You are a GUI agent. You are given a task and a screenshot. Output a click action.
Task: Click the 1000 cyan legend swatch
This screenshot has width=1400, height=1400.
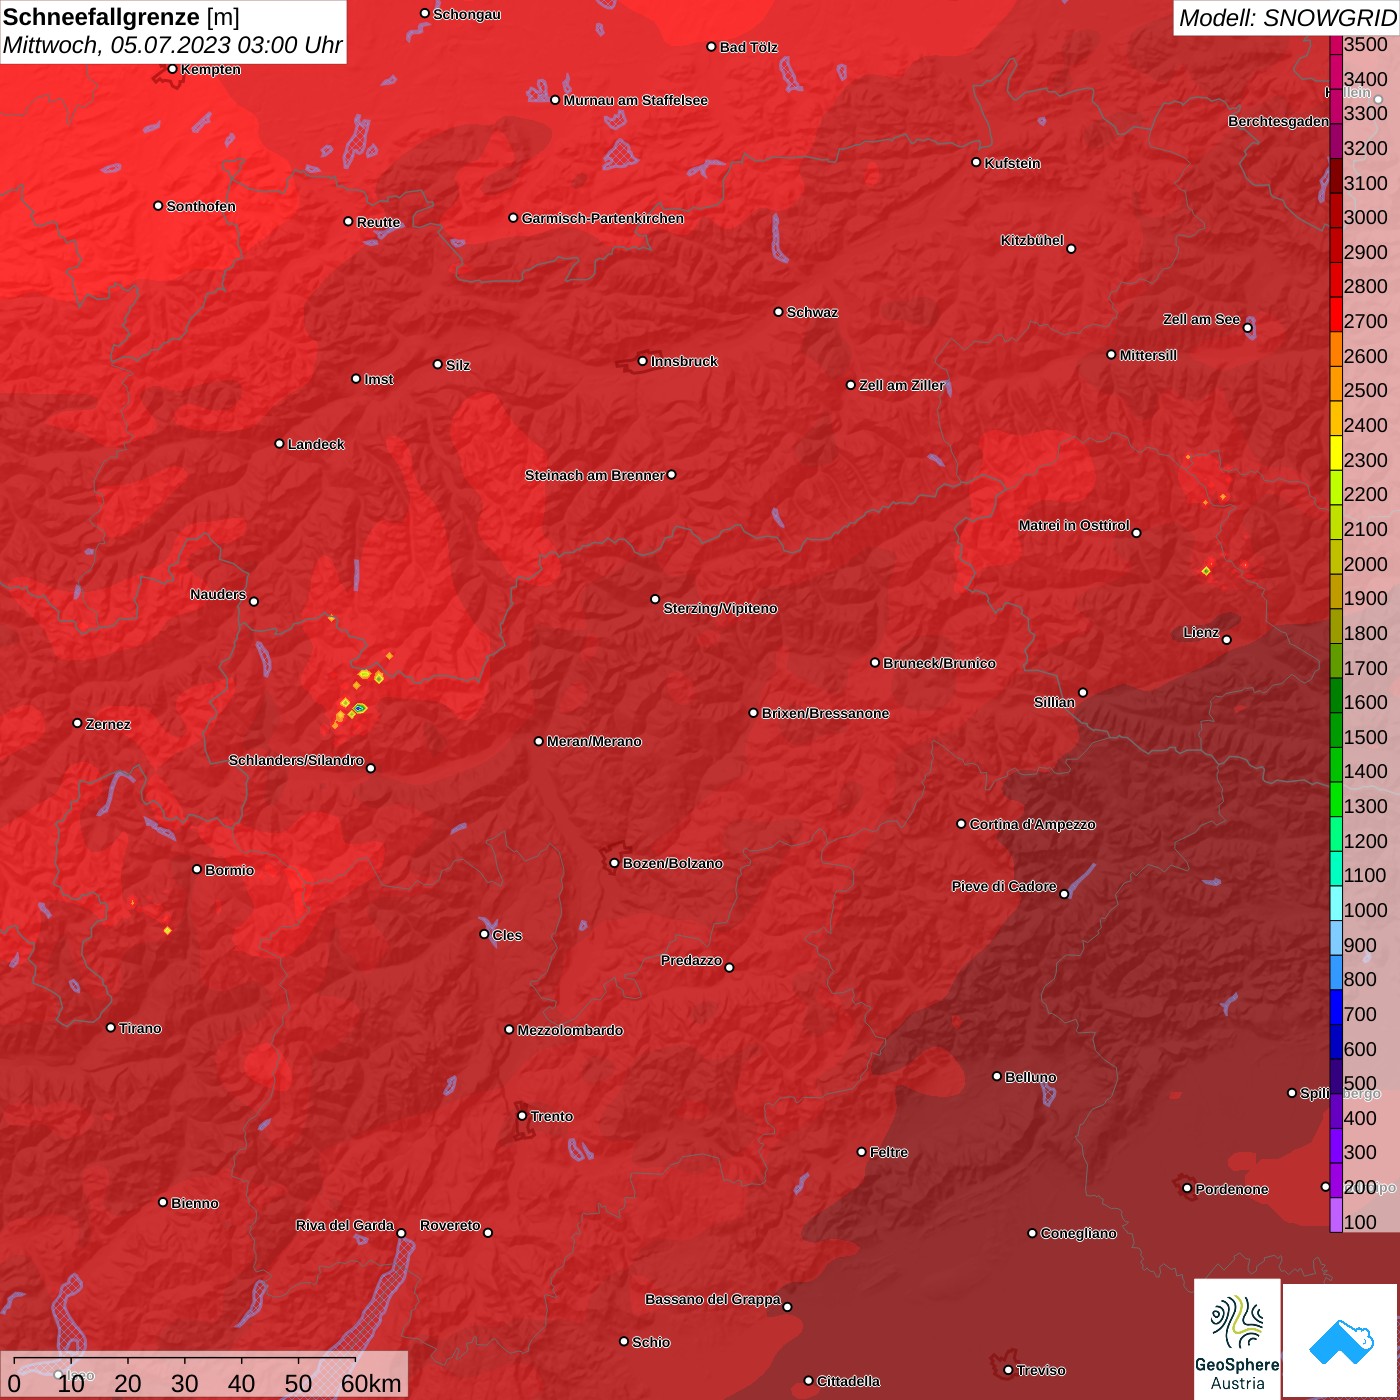(x=1336, y=903)
